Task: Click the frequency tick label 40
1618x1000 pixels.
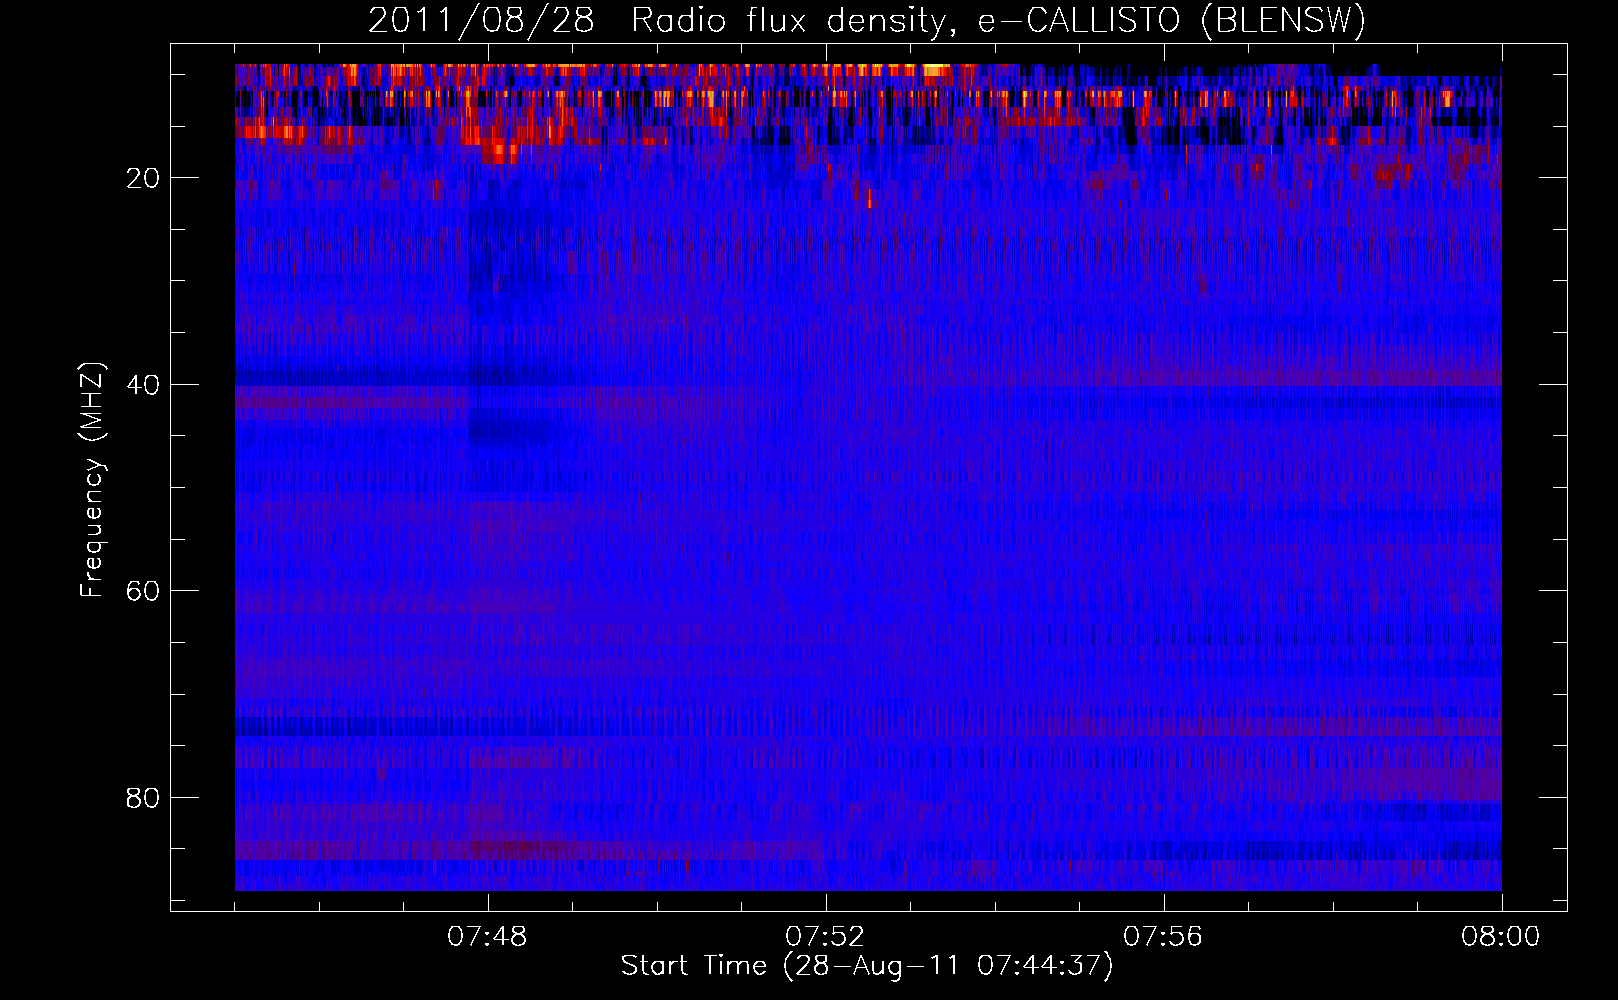Action: 143,384
